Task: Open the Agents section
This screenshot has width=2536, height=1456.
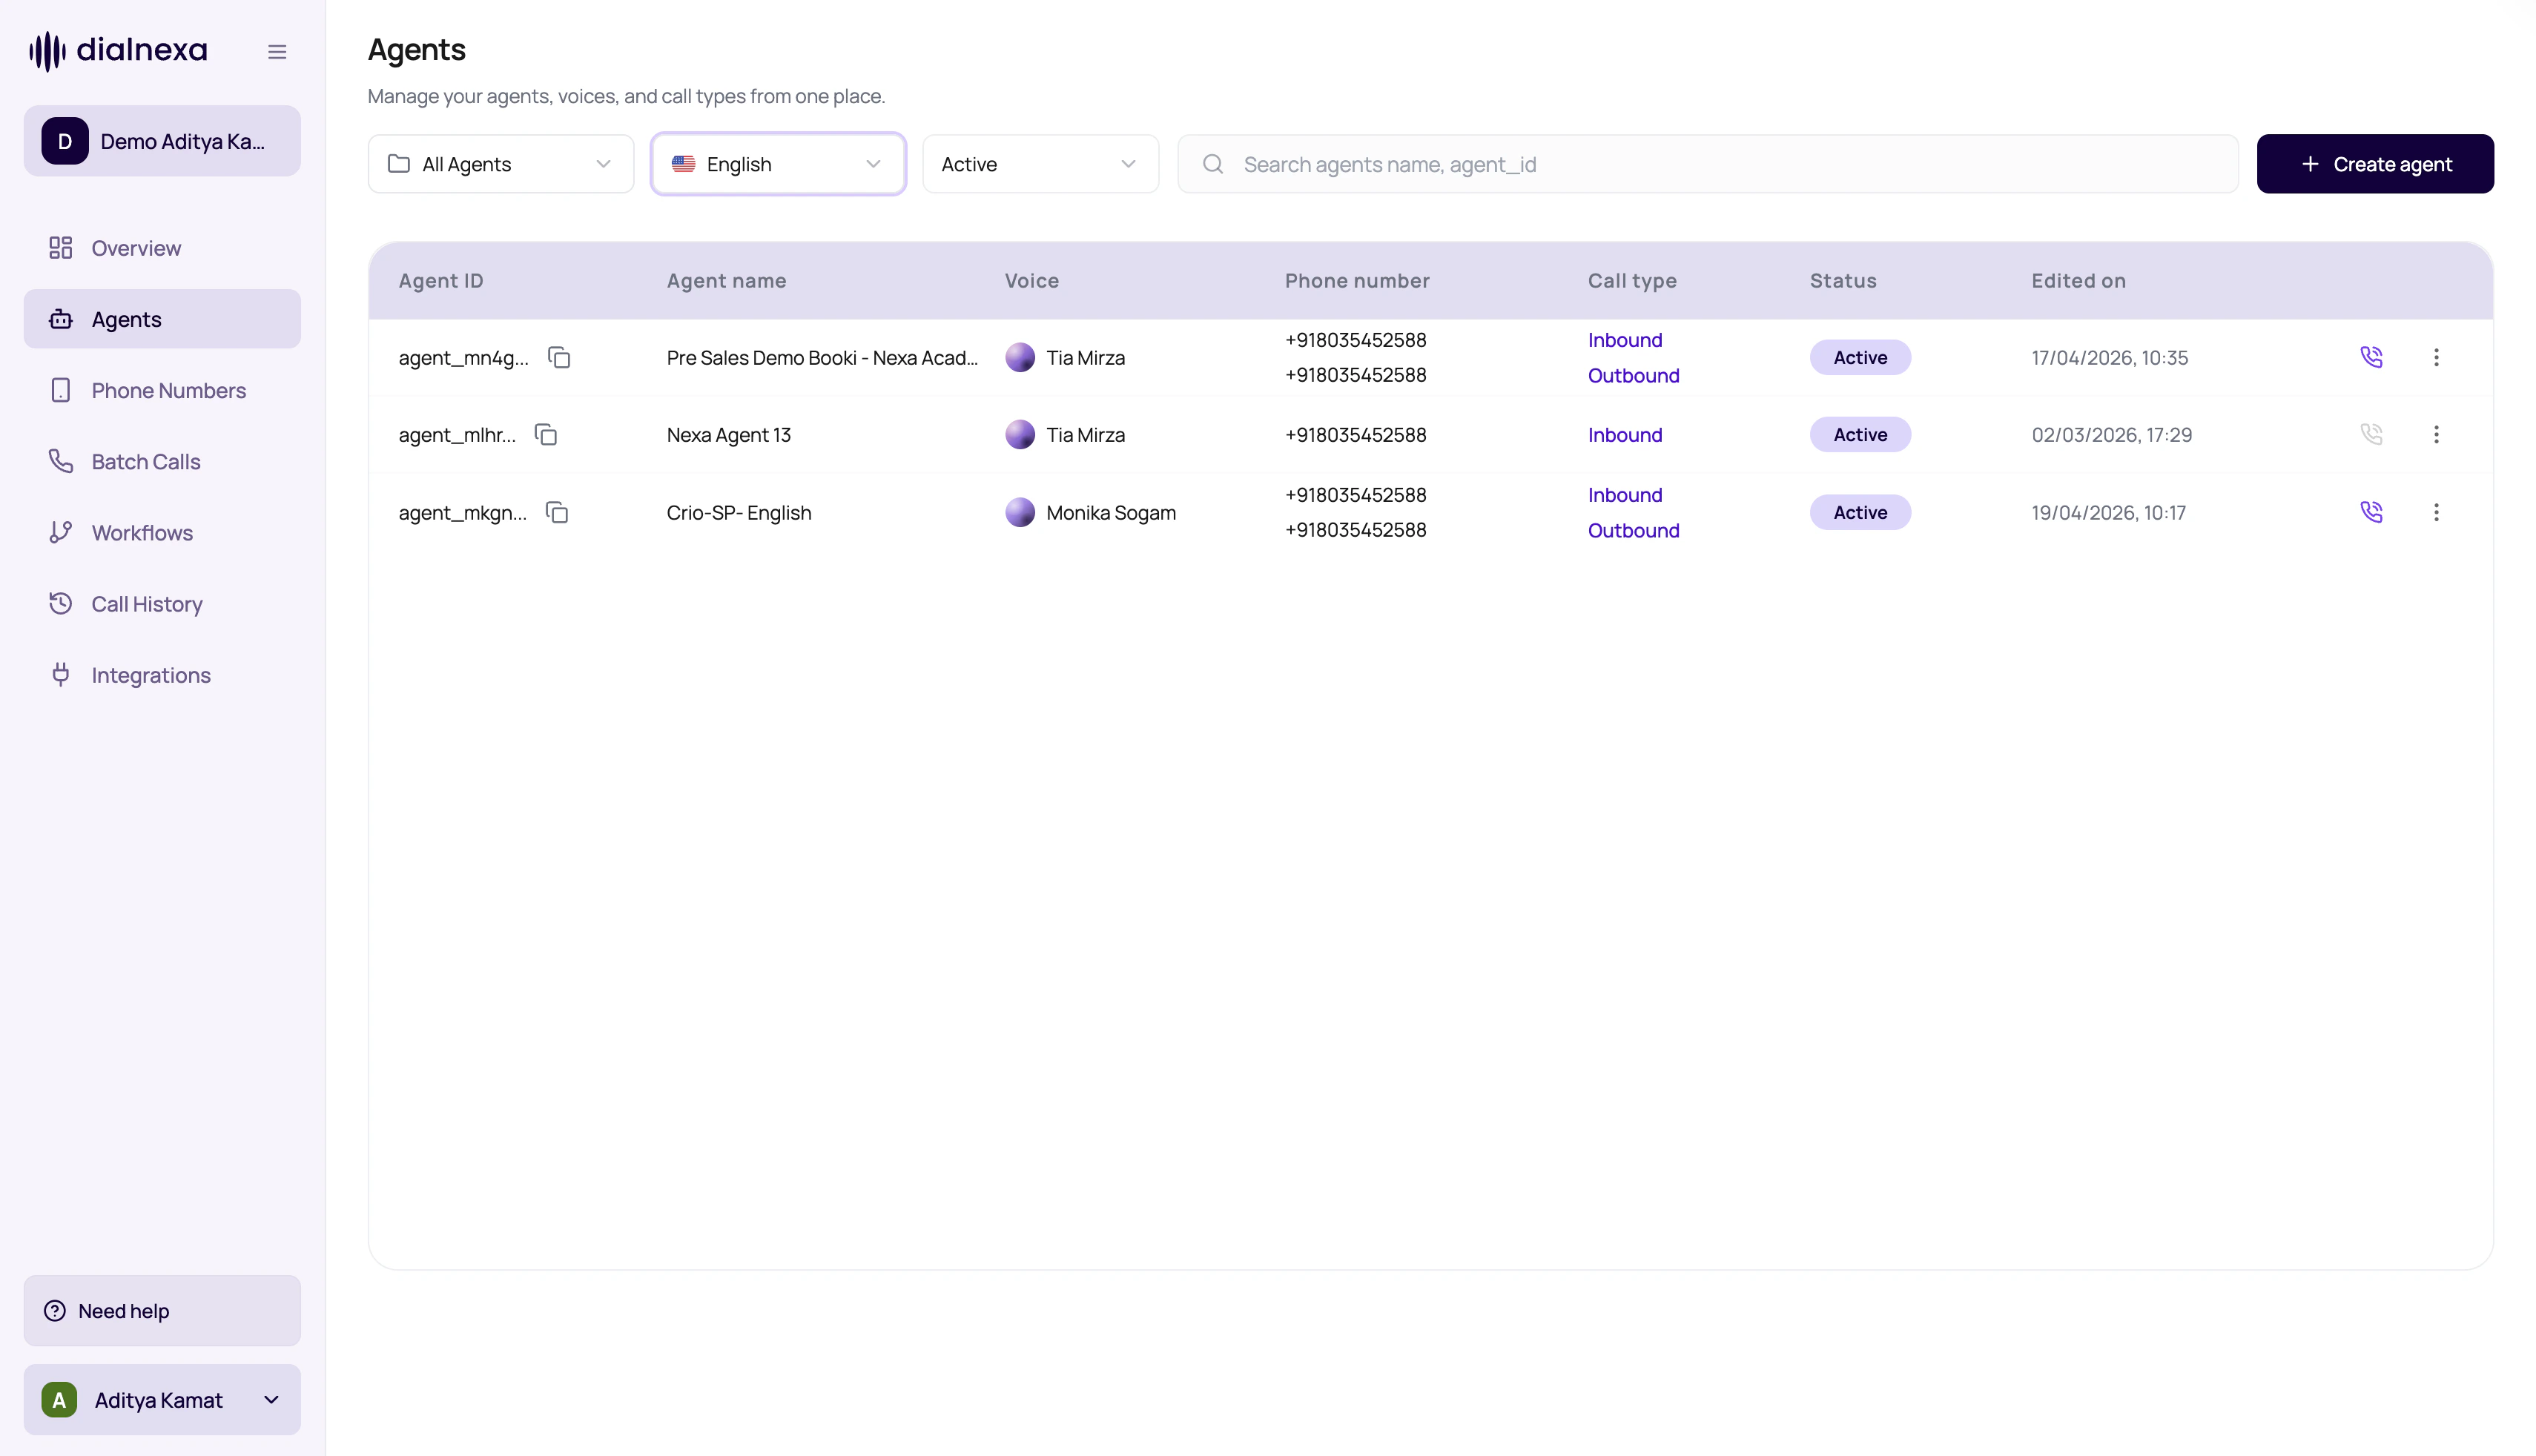Action: (162, 319)
